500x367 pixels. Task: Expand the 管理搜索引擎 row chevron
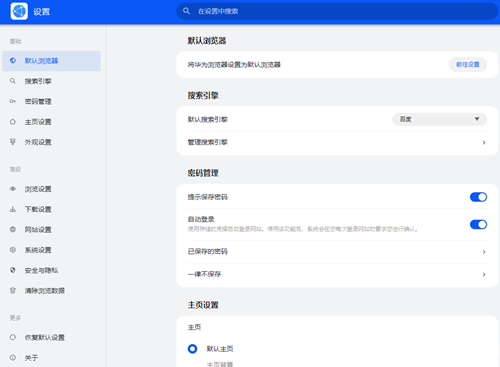click(x=484, y=142)
